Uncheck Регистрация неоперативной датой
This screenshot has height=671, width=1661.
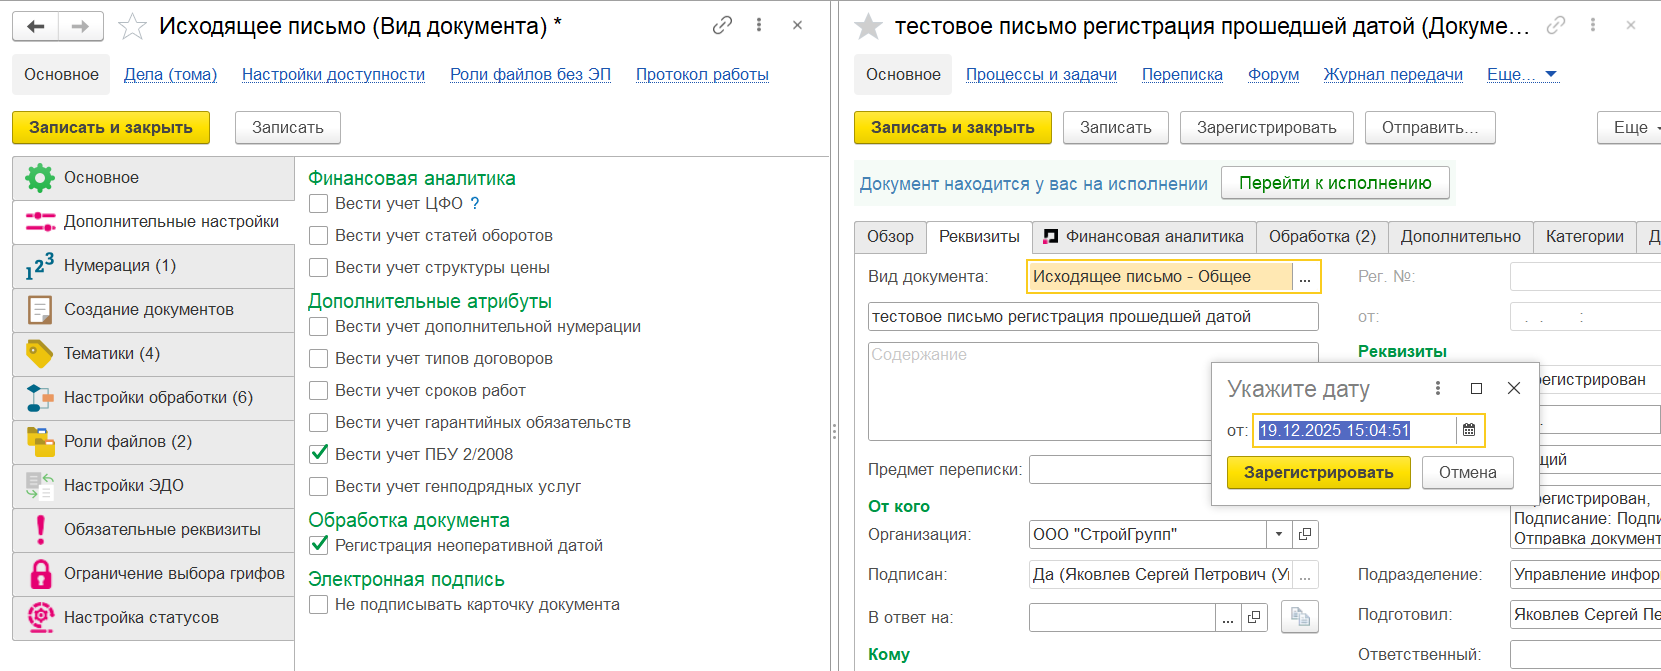[x=319, y=545]
